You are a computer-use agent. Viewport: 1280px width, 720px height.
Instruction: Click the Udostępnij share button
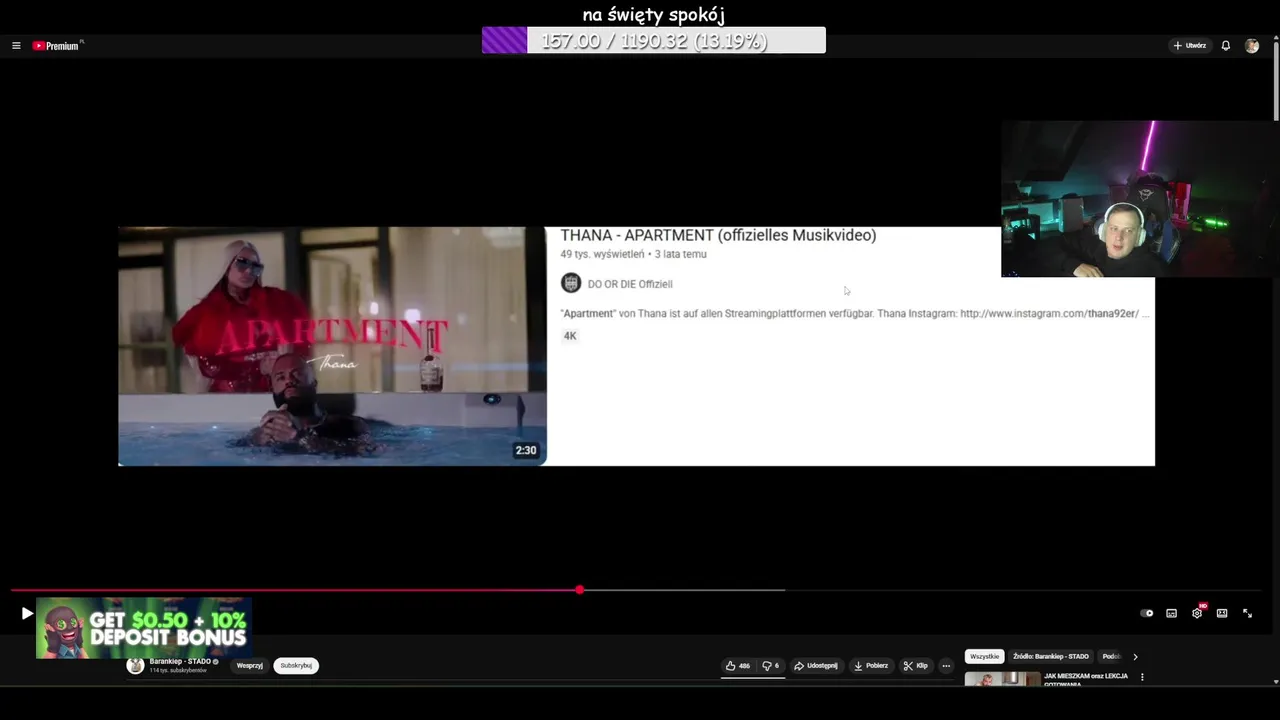(816, 666)
